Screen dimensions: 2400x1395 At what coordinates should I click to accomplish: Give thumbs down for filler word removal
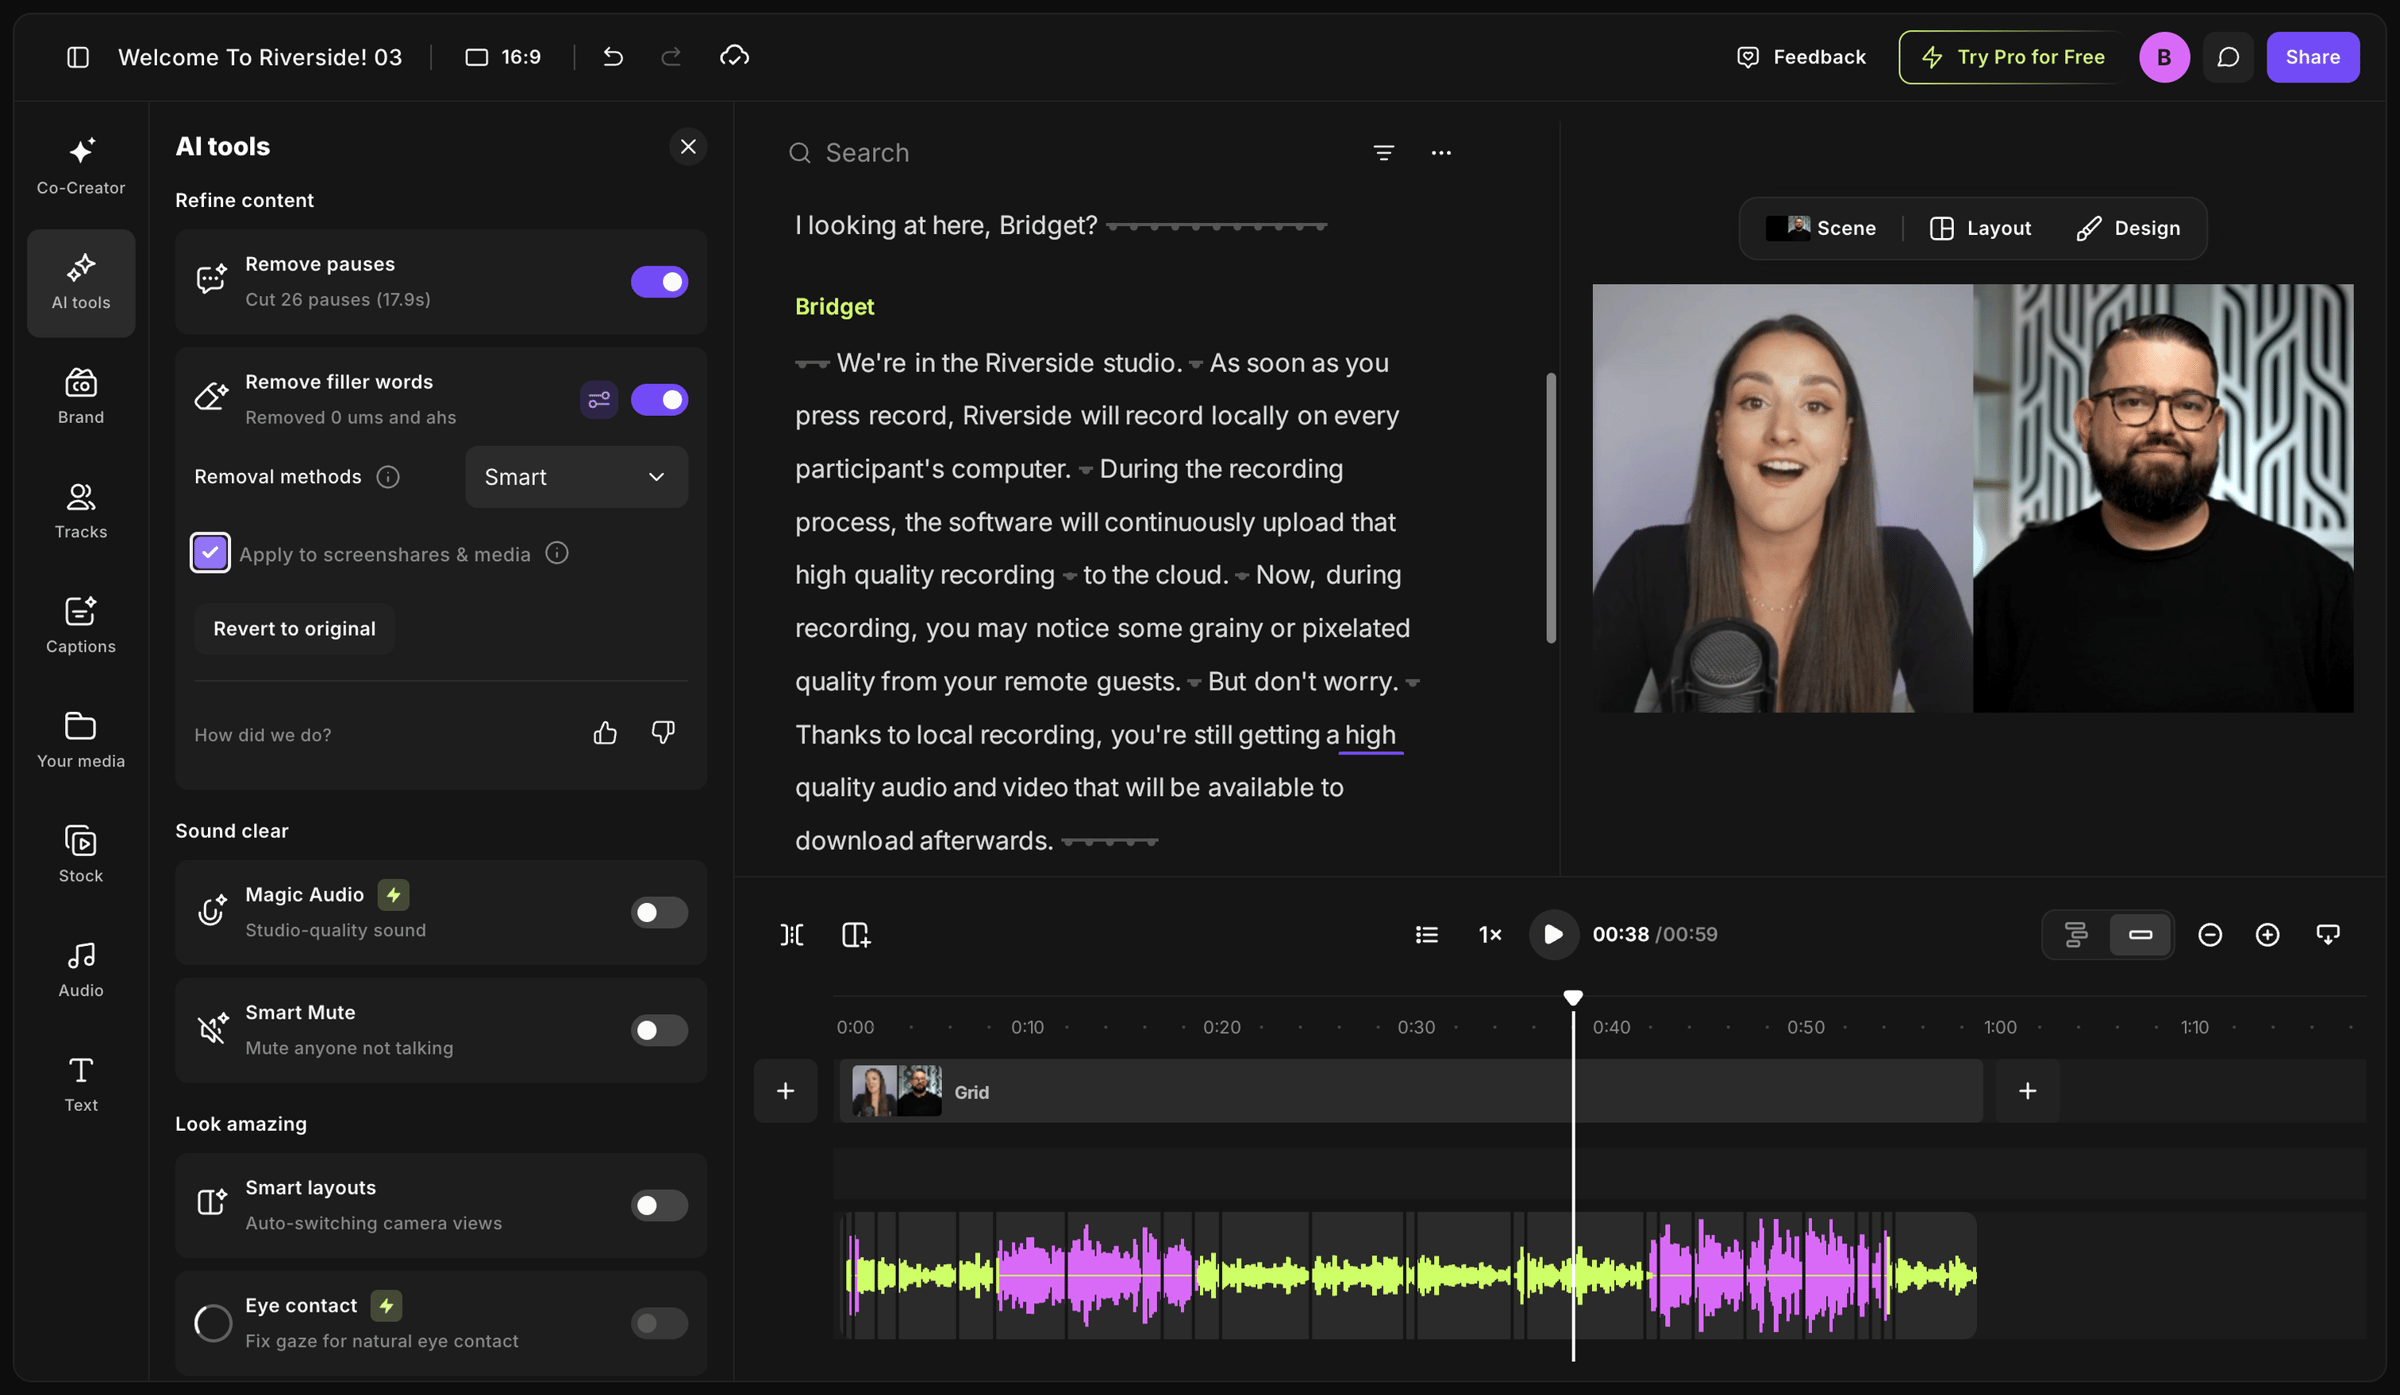(663, 734)
